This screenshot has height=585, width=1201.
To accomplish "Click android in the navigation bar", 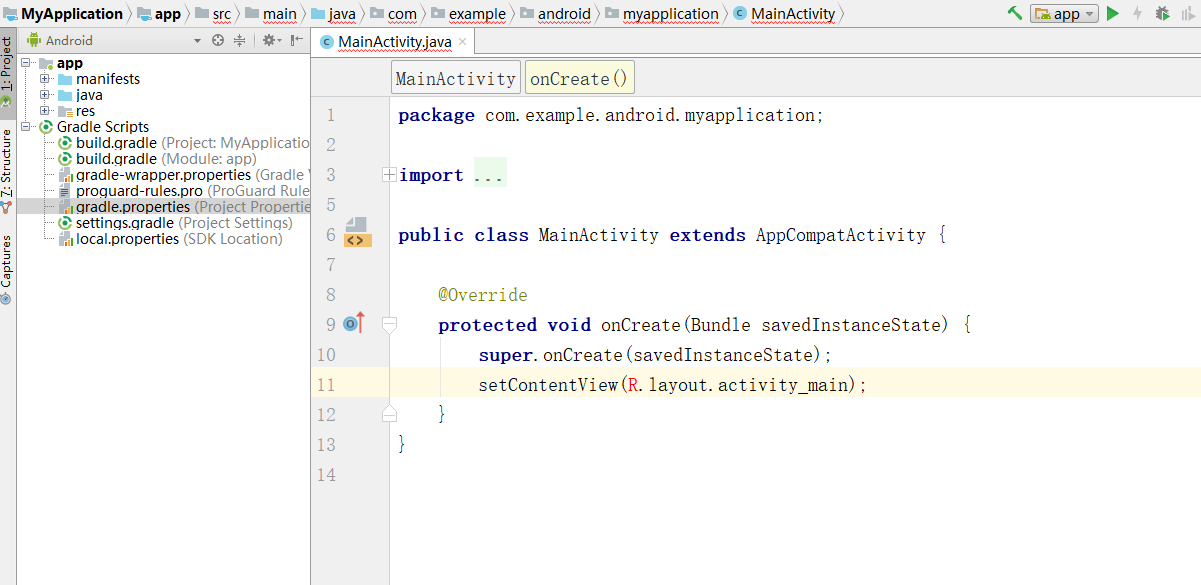I will coord(555,14).
